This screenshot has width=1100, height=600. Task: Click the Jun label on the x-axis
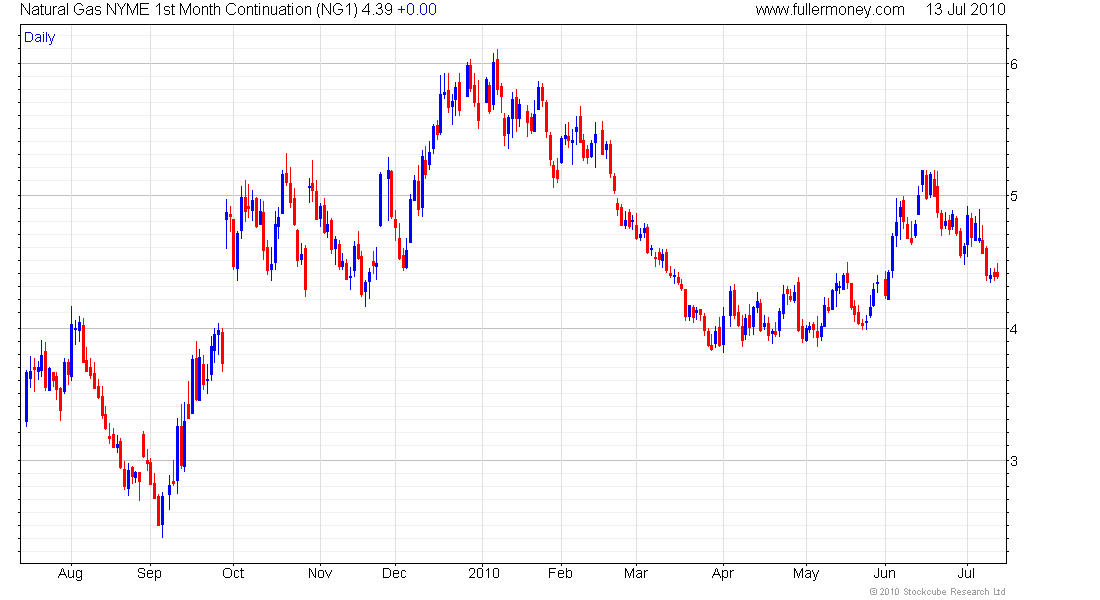tap(885, 573)
